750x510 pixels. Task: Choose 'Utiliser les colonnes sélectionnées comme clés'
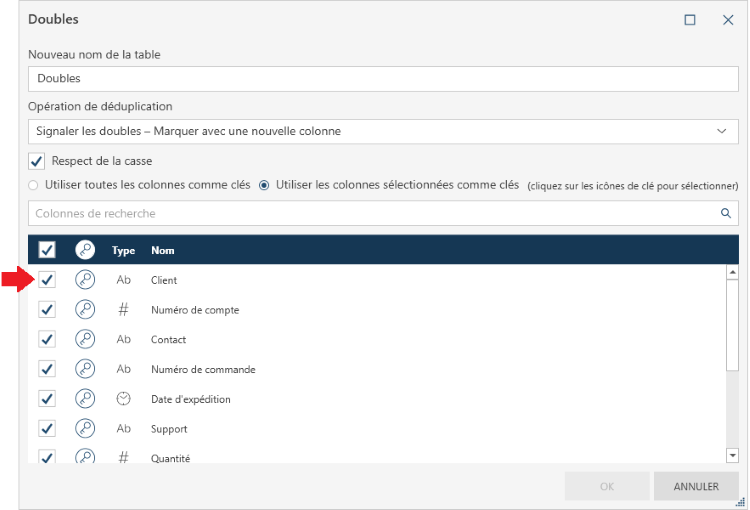tap(264, 185)
